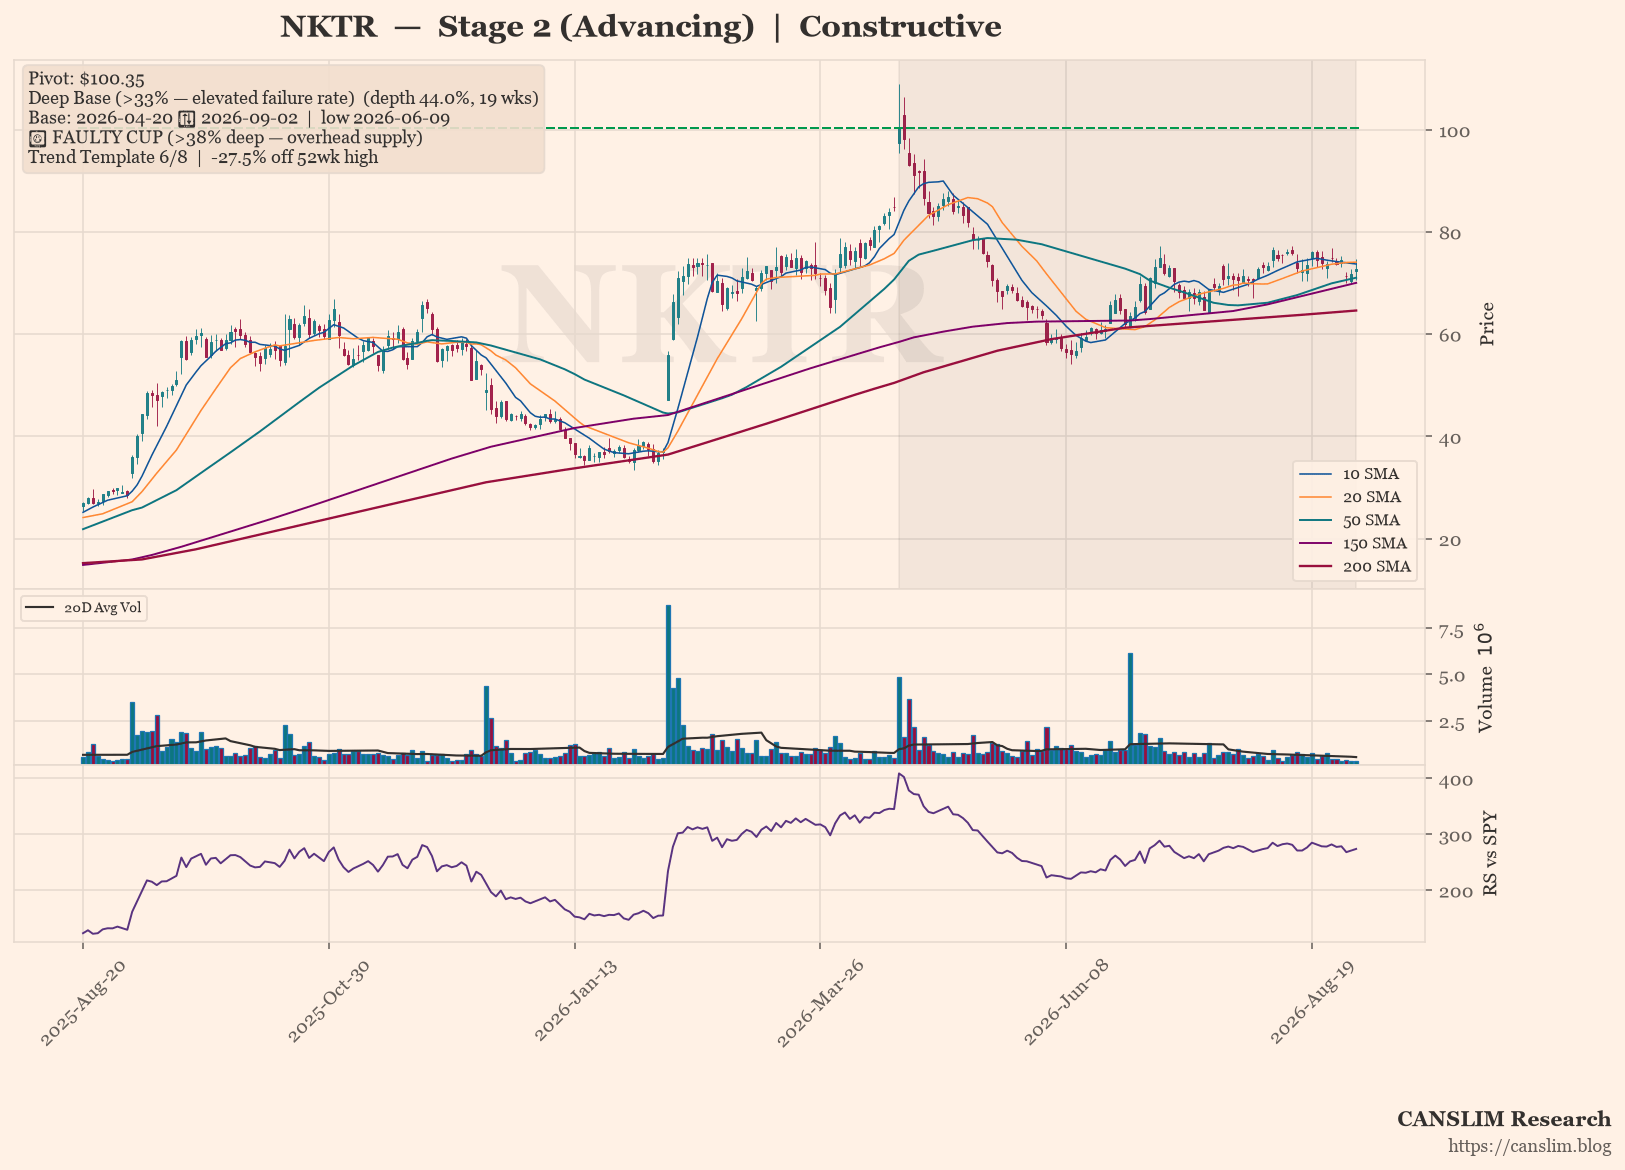Click the price peak candle above 100

(x=899, y=118)
